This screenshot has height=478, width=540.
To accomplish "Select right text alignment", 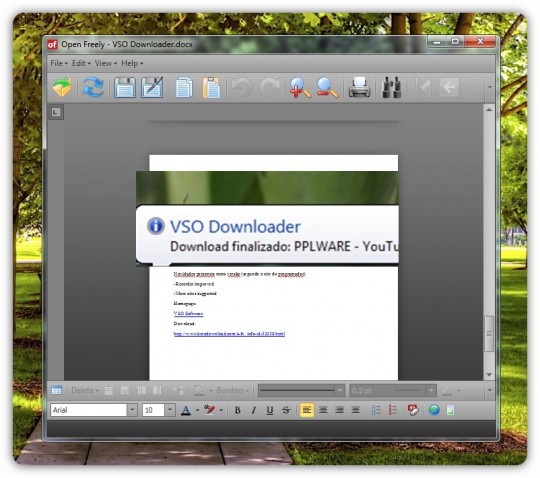I will click(339, 410).
